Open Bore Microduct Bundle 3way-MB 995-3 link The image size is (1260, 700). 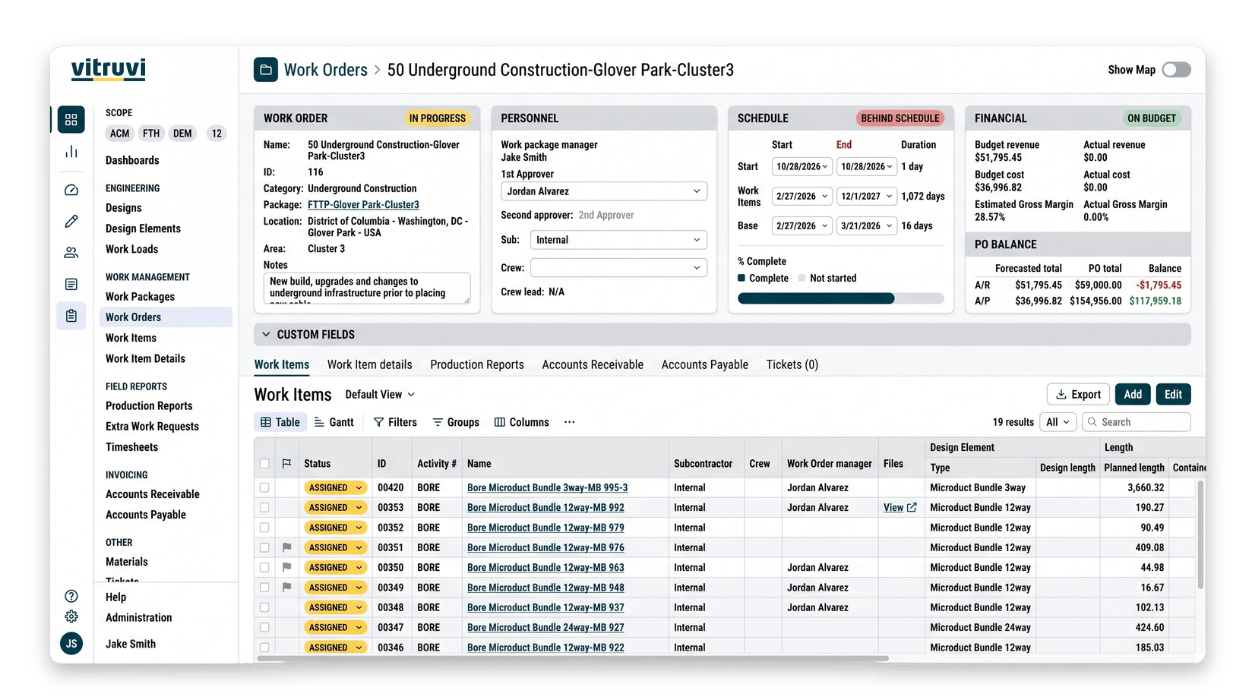tap(547, 488)
